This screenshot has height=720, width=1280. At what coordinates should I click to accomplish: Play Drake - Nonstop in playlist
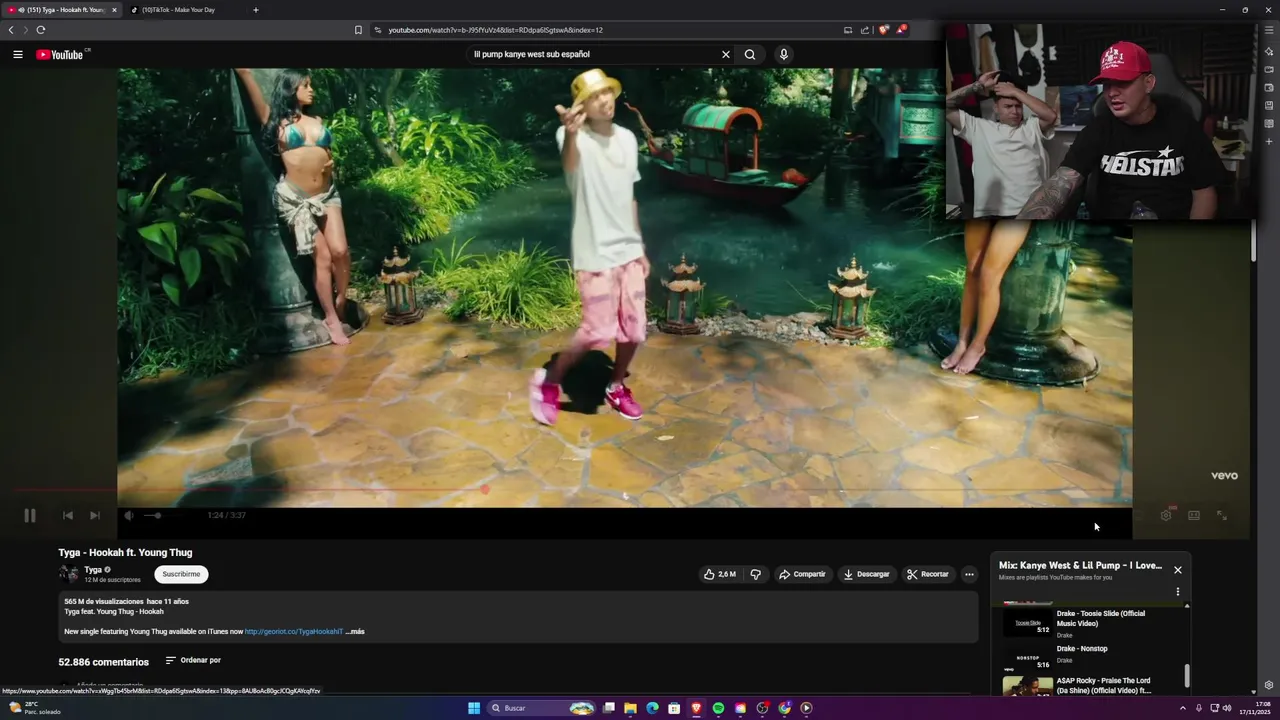tap(1090, 656)
